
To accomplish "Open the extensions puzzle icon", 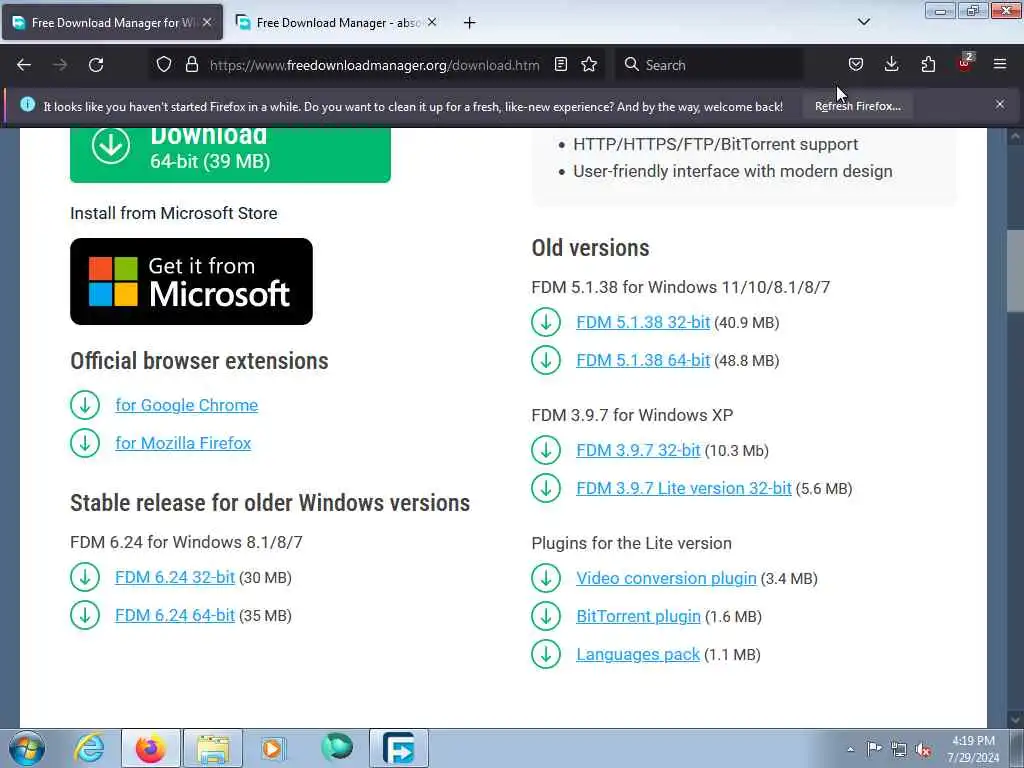I will (928, 65).
